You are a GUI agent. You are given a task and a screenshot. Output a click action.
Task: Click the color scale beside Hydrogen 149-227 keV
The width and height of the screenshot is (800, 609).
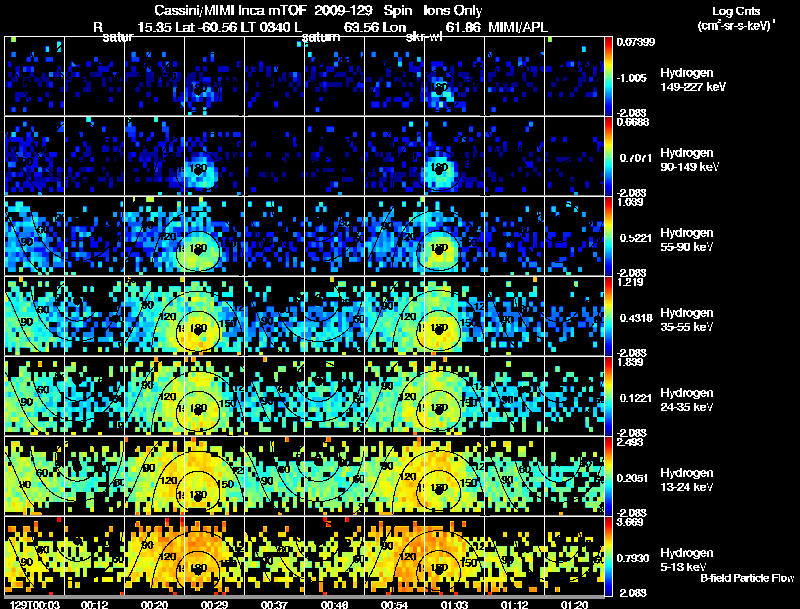click(608, 77)
